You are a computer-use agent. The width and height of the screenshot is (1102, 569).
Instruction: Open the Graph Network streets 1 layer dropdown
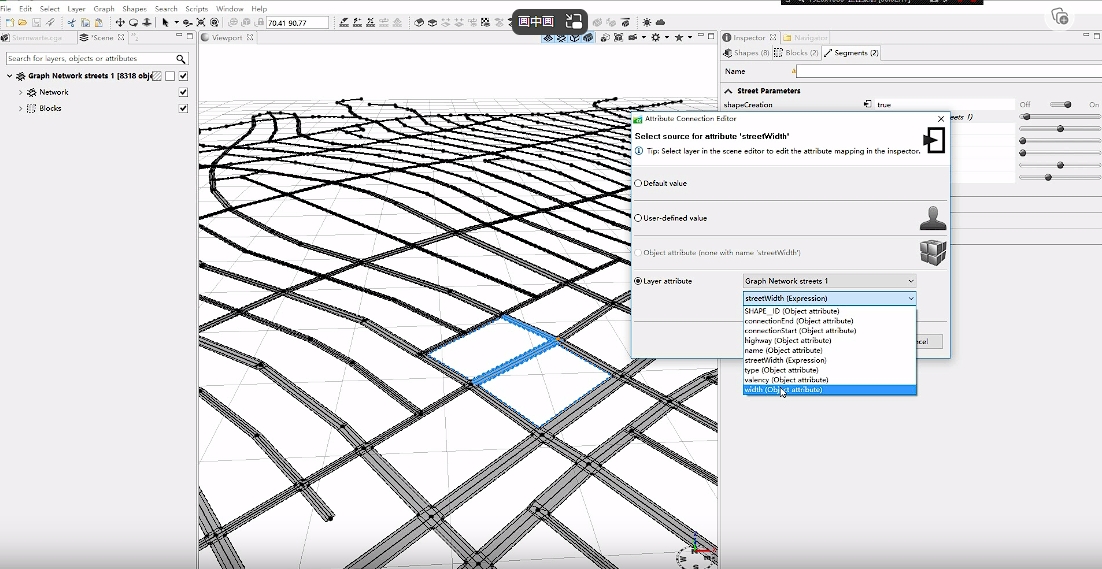point(829,281)
